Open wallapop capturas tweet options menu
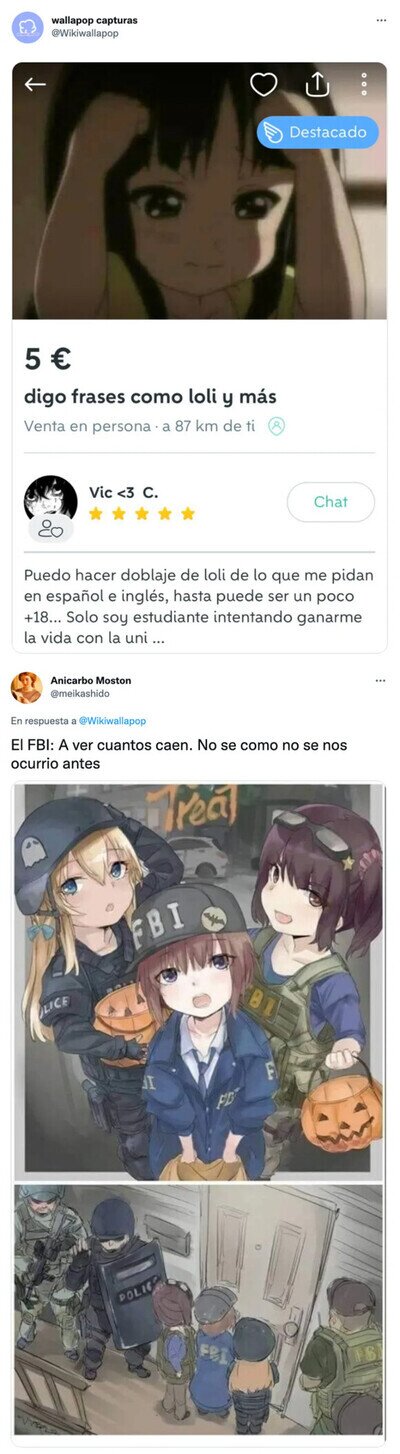400x1454 pixels. tap(381, 20)
